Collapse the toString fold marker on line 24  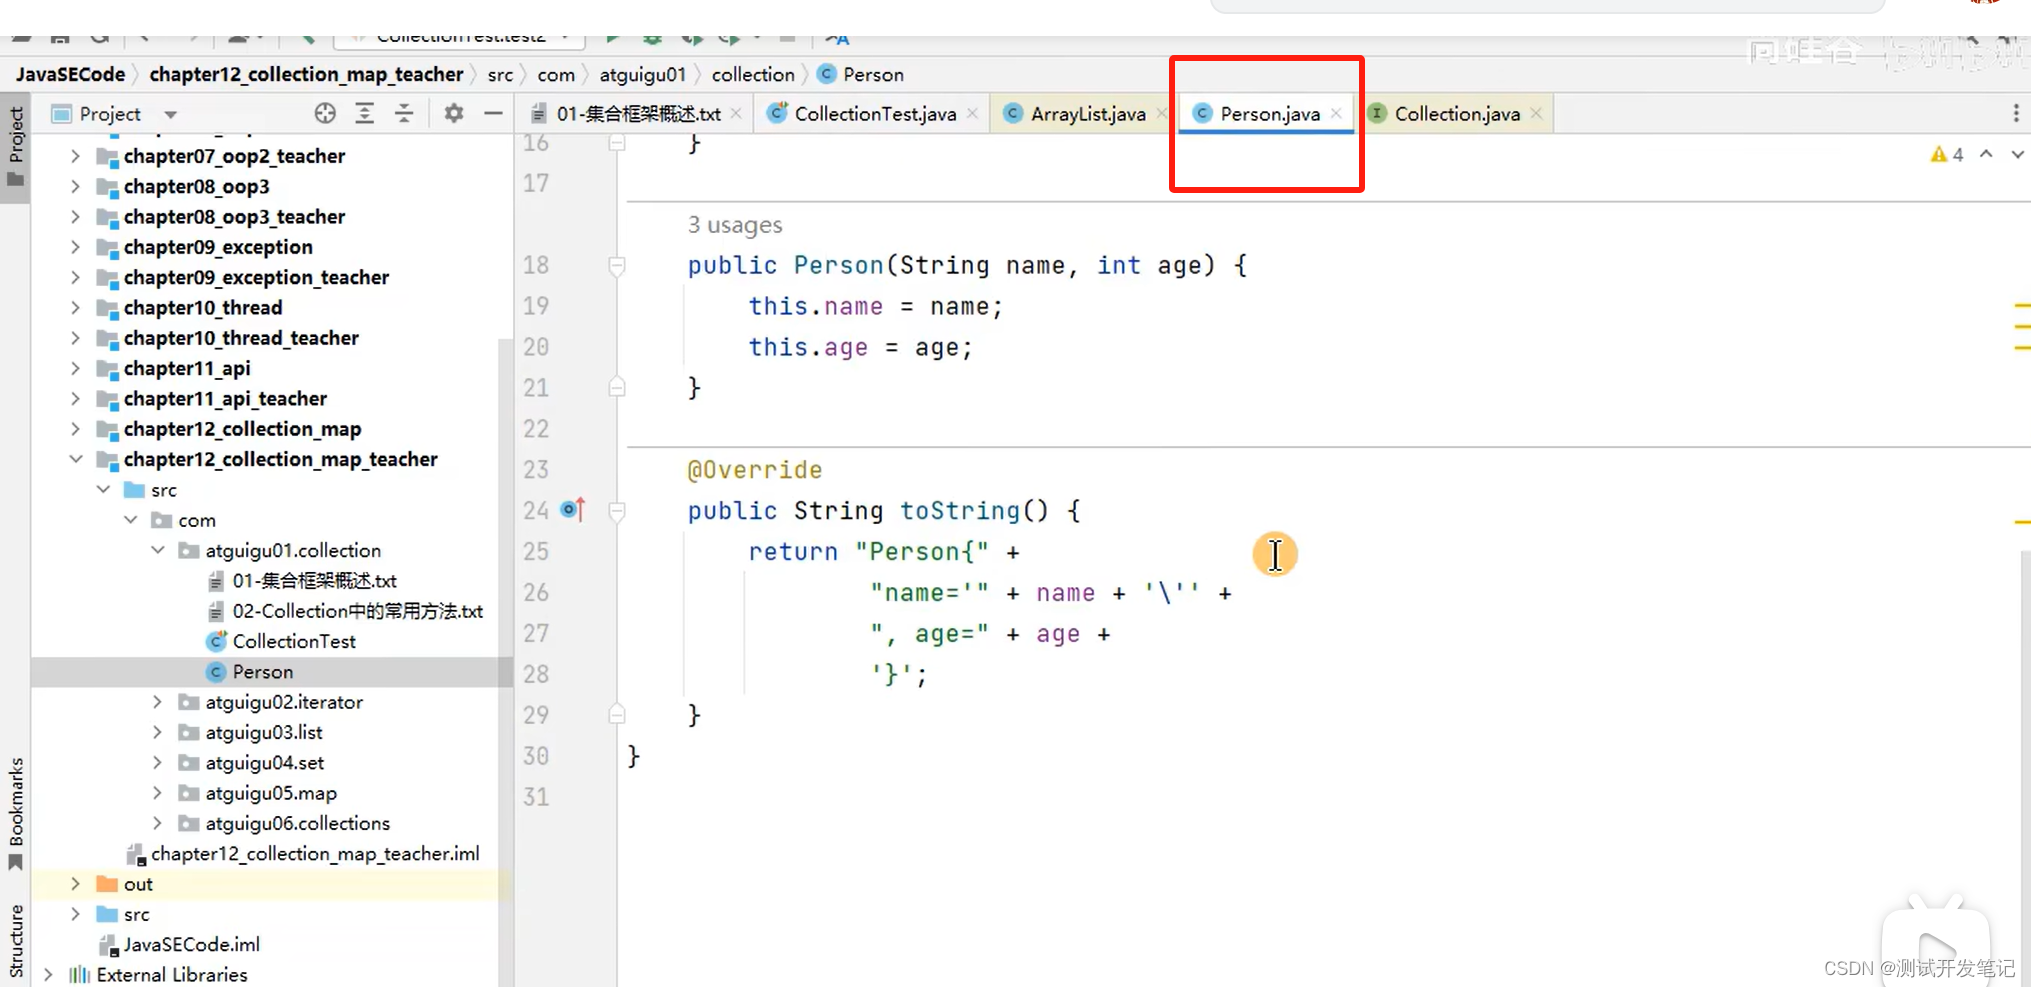[617, 511]
